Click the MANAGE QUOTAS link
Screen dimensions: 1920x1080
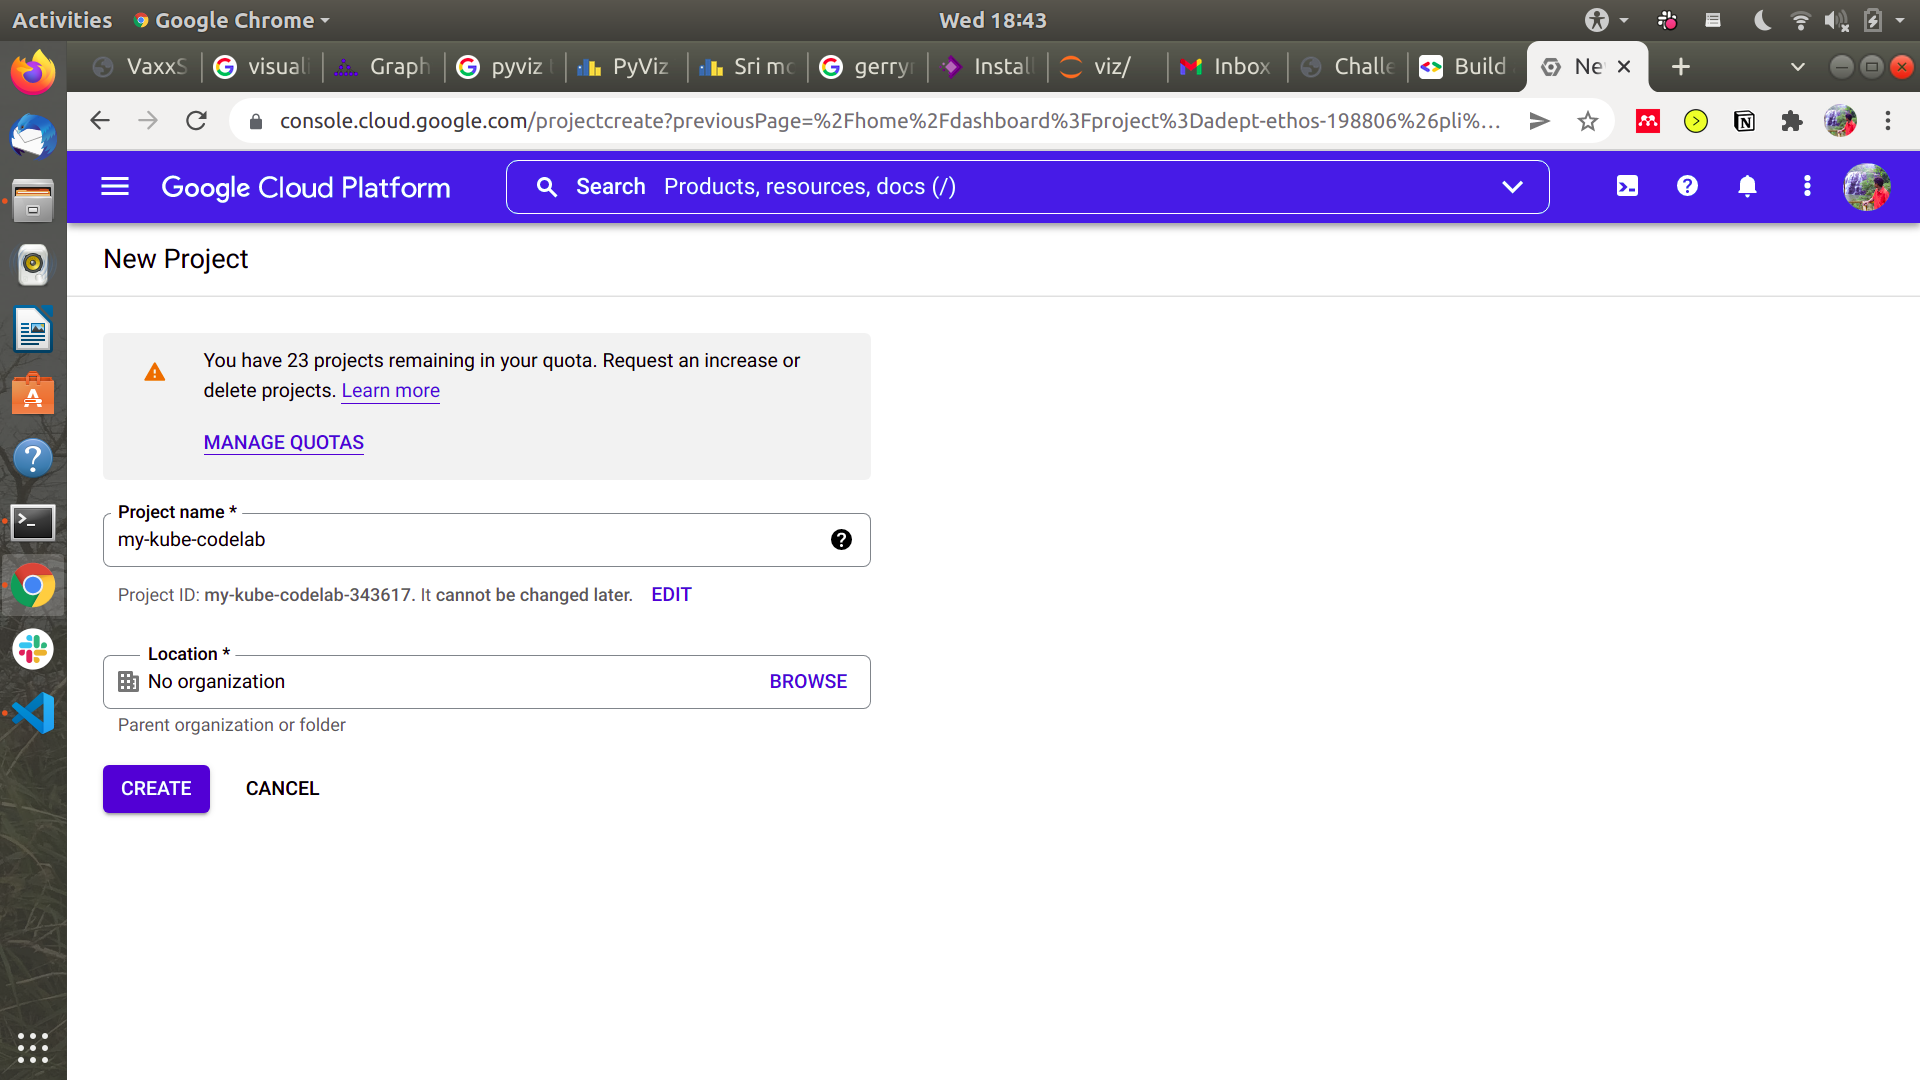coord(284,443)
